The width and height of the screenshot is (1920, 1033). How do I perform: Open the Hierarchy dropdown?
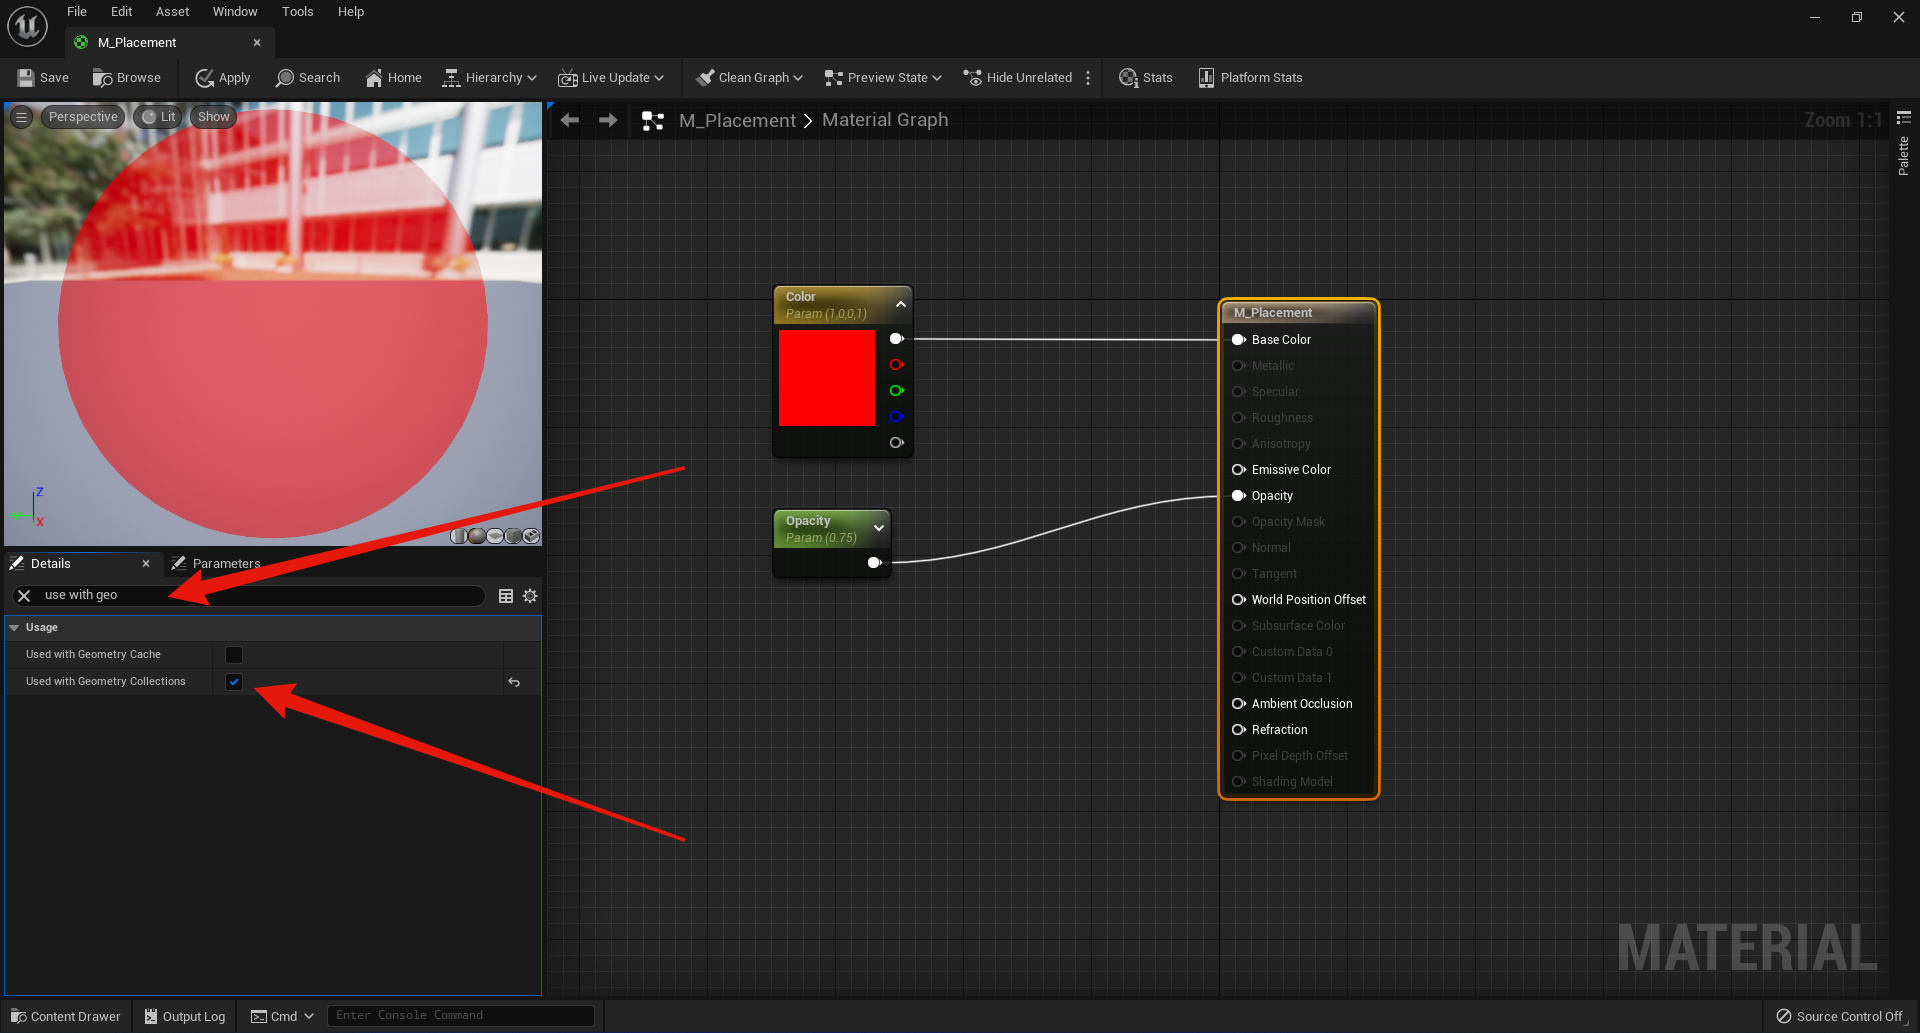tap(490, 78)
